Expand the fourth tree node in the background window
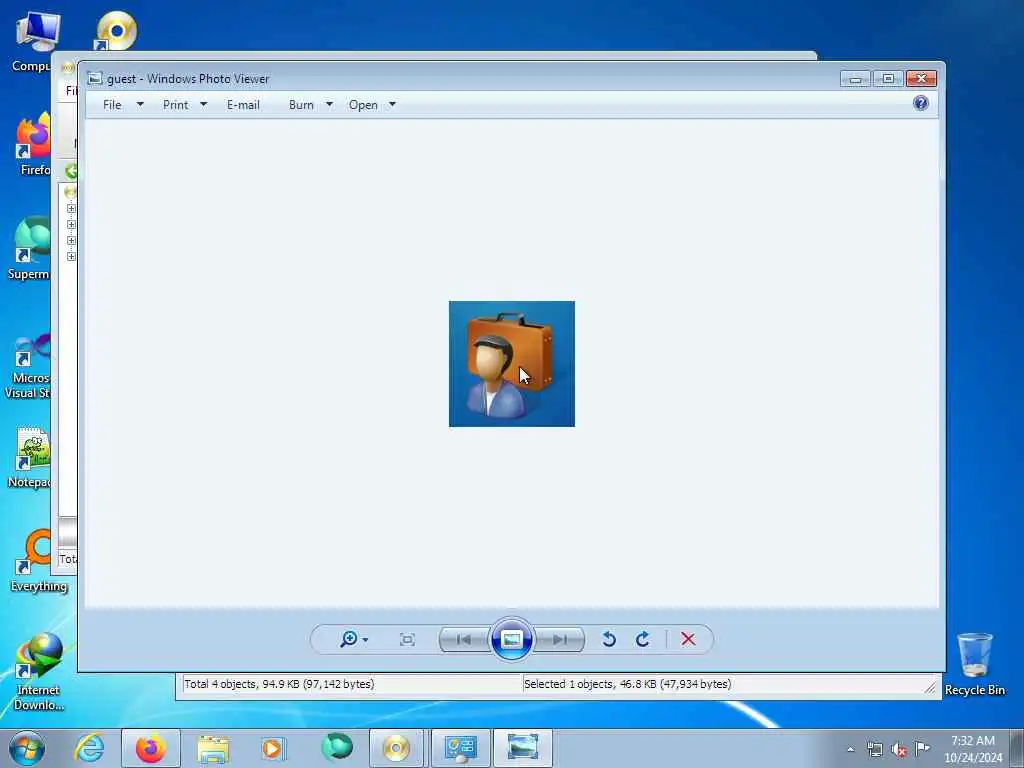Image resolution: width=1024 pixels, height=768 pixels. [71, 257]
